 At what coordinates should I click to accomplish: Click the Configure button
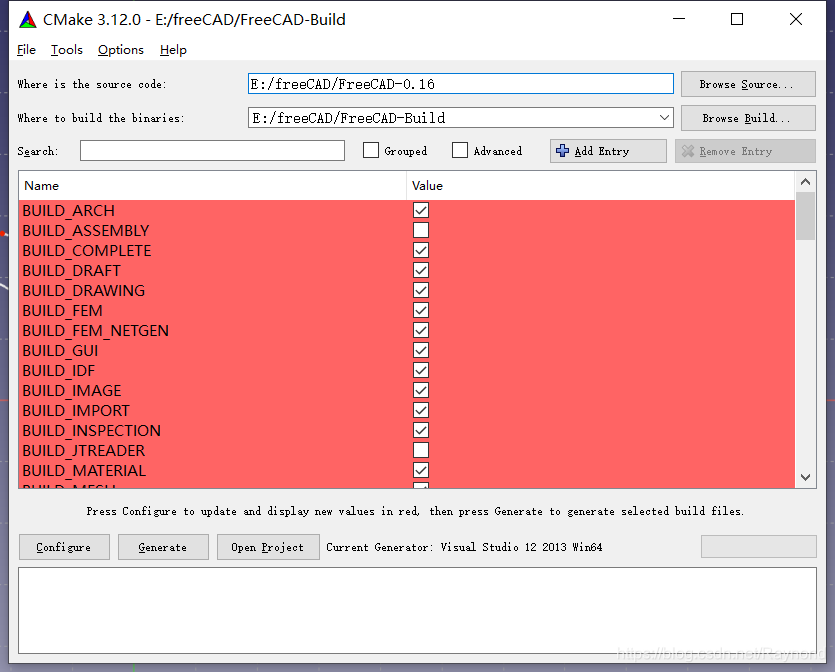[x=64, y=547]
